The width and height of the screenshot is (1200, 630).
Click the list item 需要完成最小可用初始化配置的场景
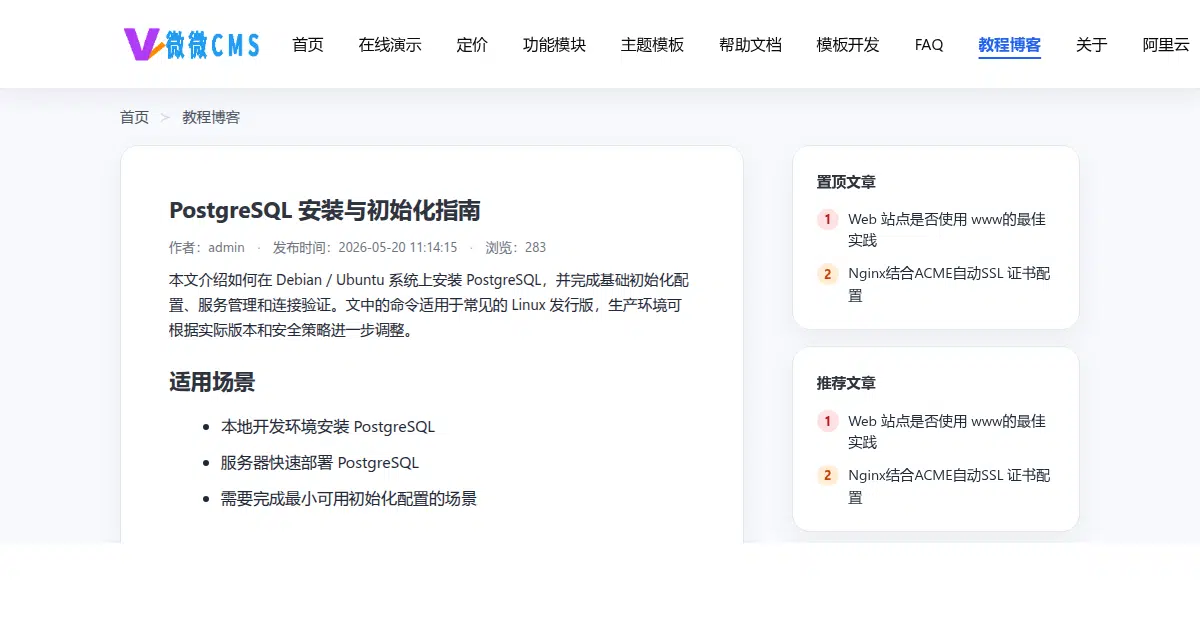point(349,499)
